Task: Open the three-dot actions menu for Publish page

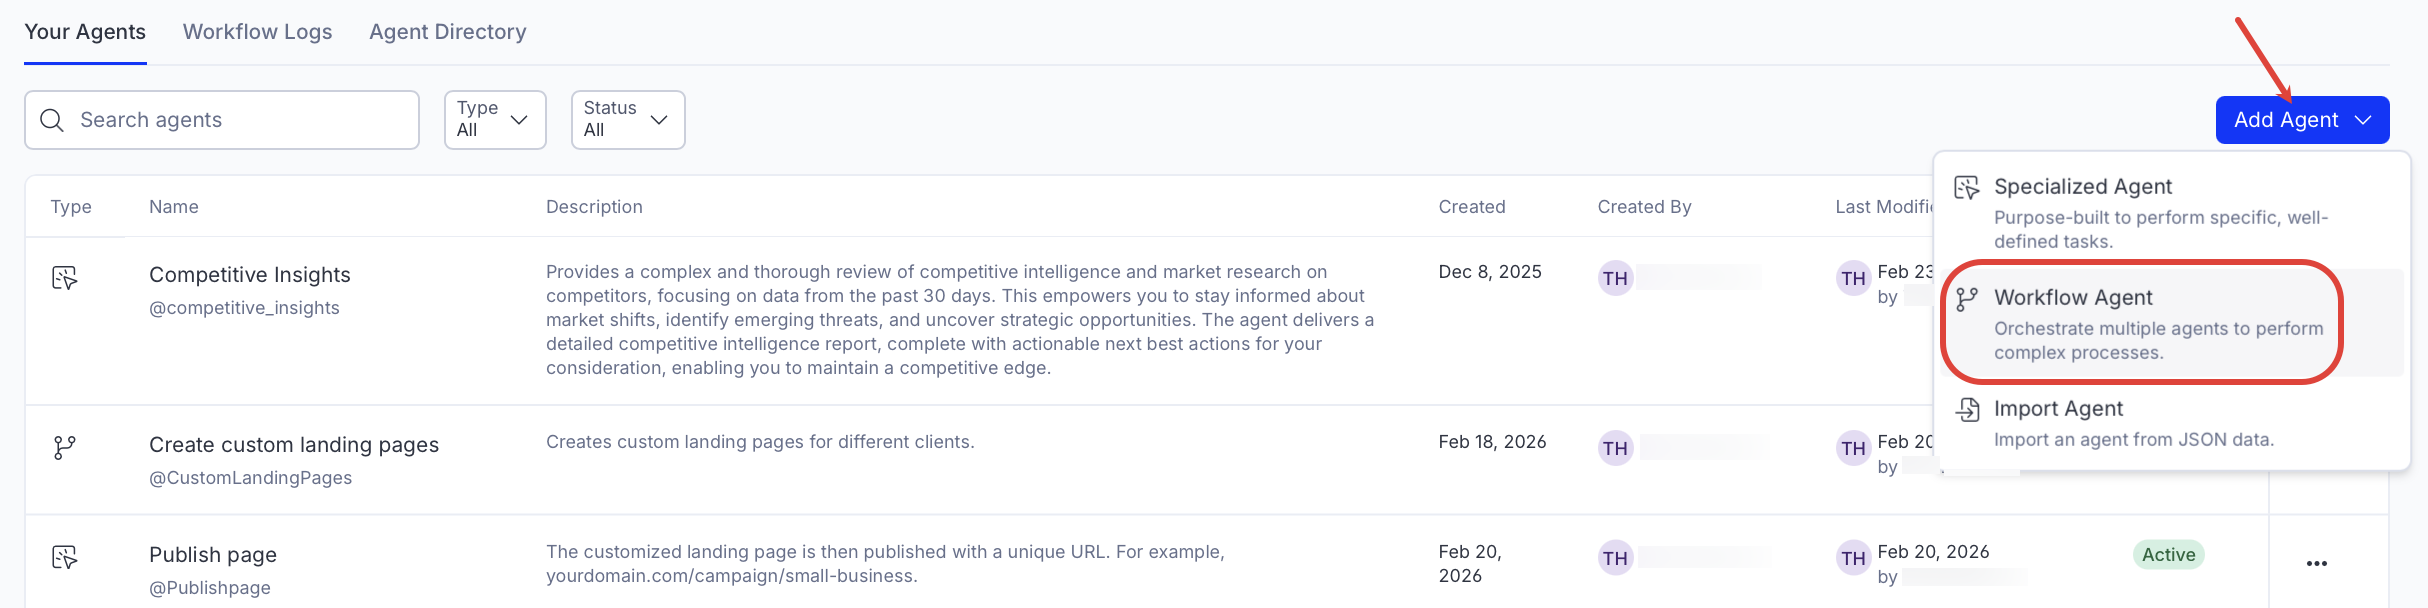Action: tap(2316, 564)
